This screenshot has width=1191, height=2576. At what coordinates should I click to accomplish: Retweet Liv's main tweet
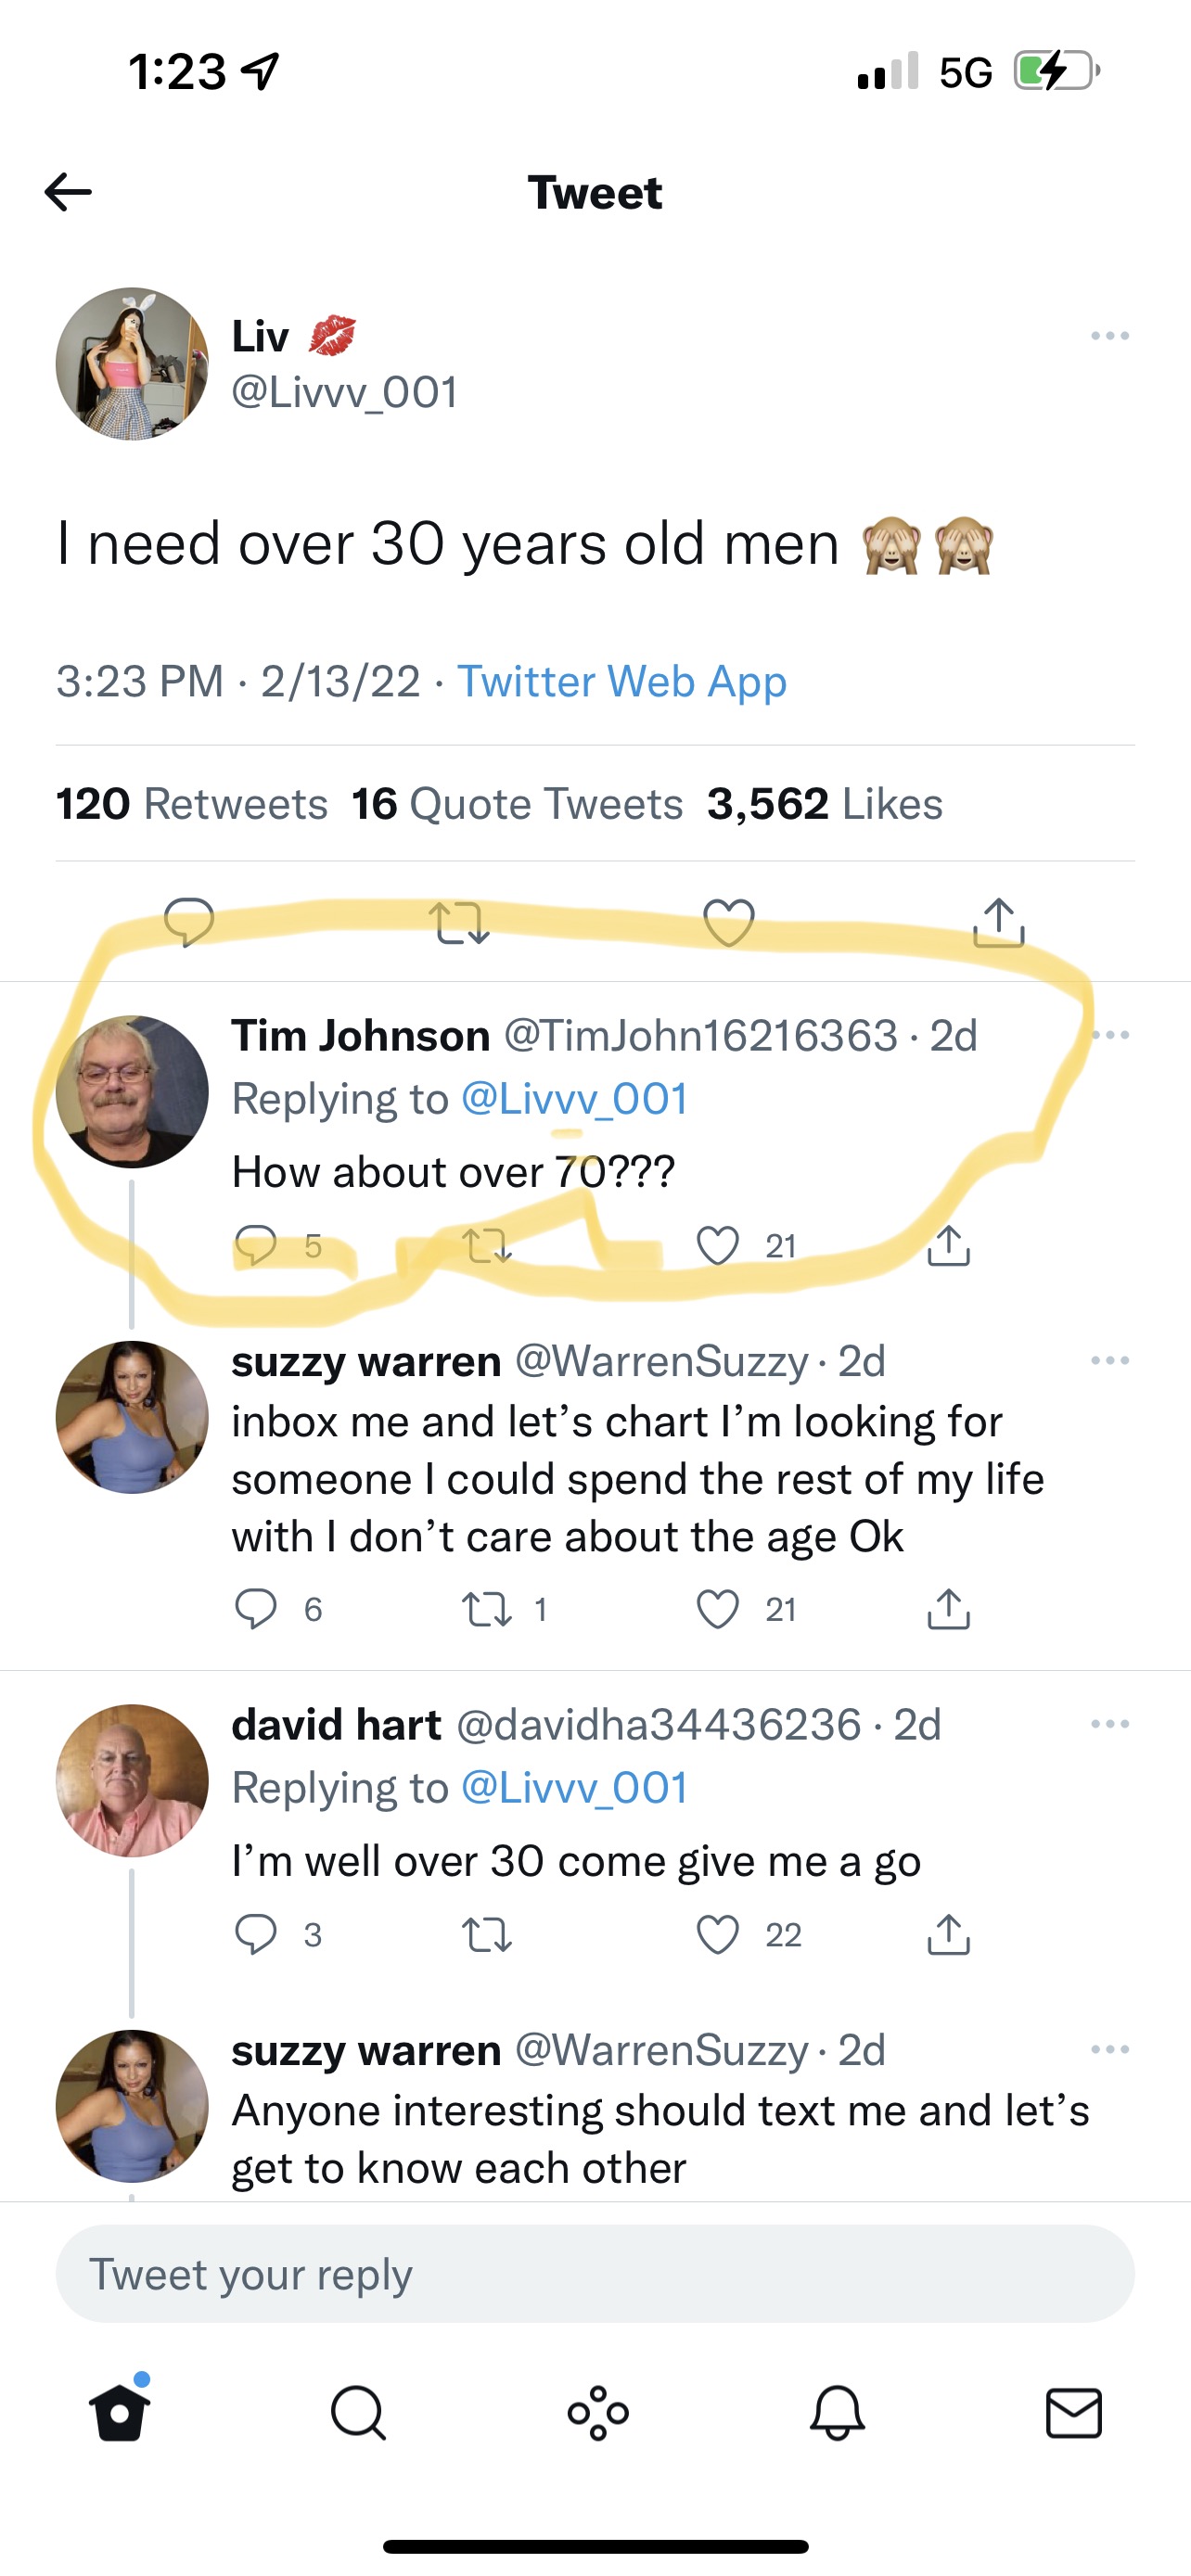click(459, 922)
